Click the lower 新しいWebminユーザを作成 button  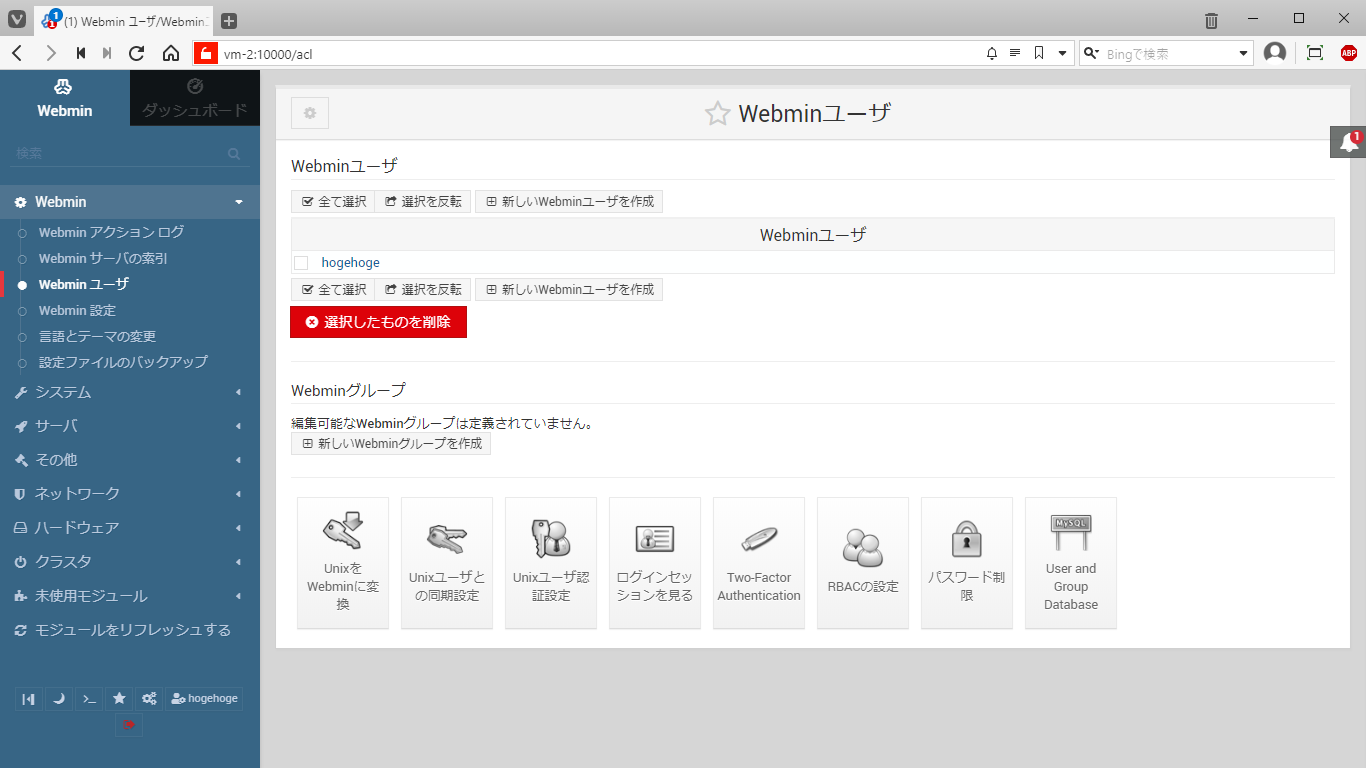[x=569, y=290]
